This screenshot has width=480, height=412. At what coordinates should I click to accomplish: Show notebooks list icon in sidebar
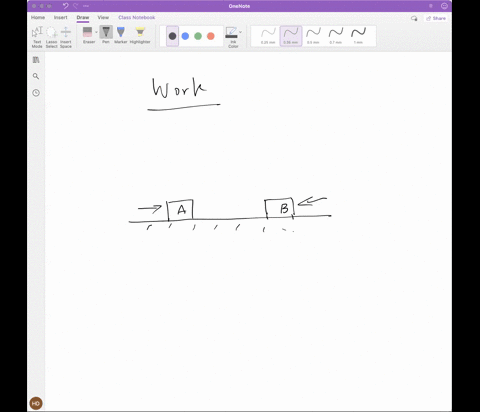pyautogui.click(x=36, y=60)
